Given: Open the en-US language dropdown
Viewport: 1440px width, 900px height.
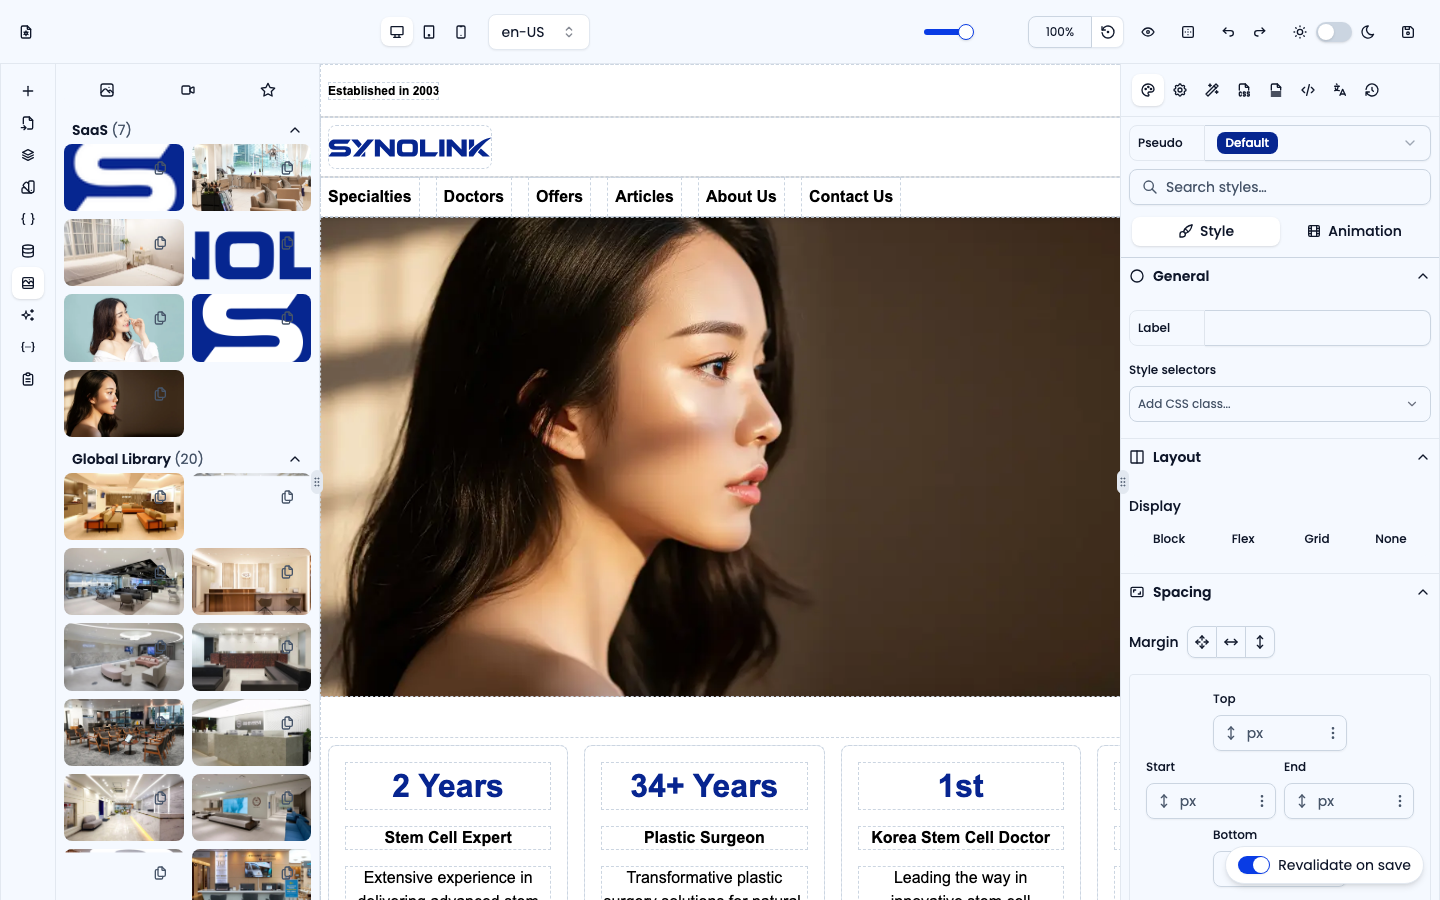Looking at the screenshot, I should tap(539, 32).
